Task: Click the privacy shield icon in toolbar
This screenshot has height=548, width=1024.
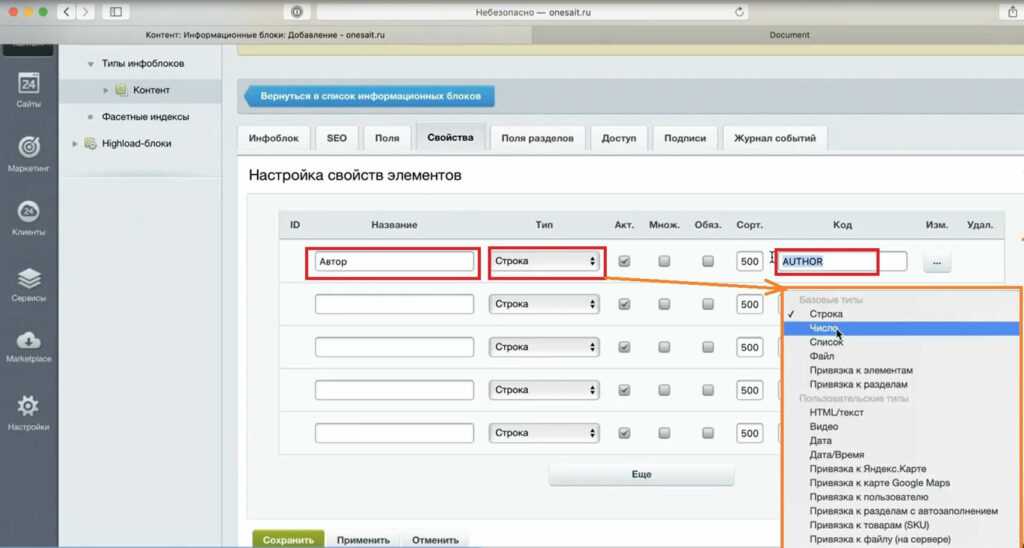Action: point(297,12)
